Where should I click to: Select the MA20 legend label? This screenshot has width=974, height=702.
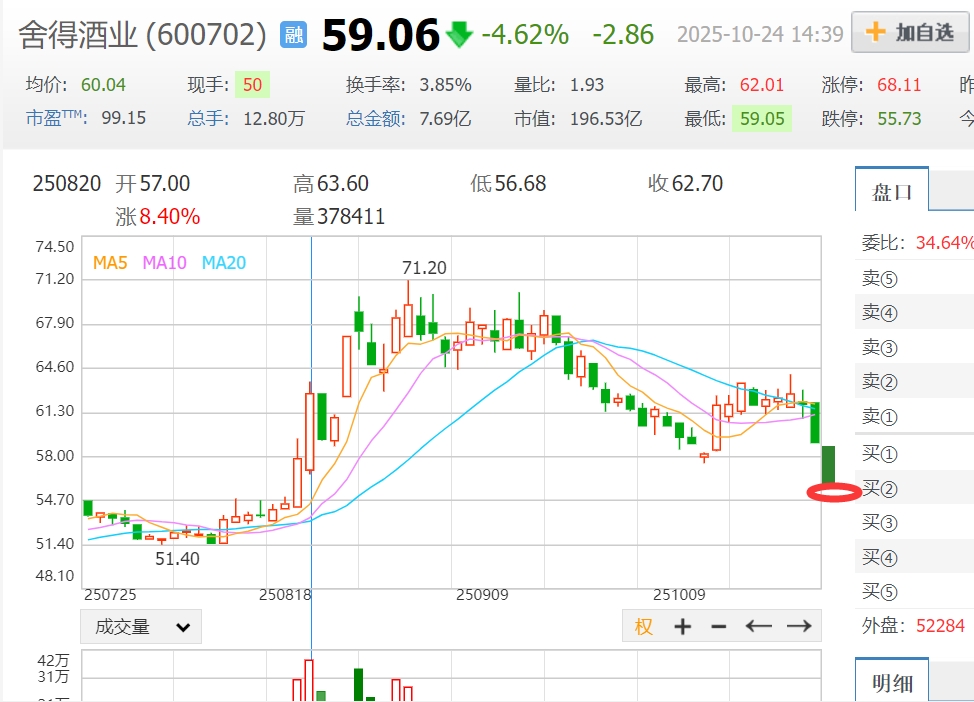(224, 263)
